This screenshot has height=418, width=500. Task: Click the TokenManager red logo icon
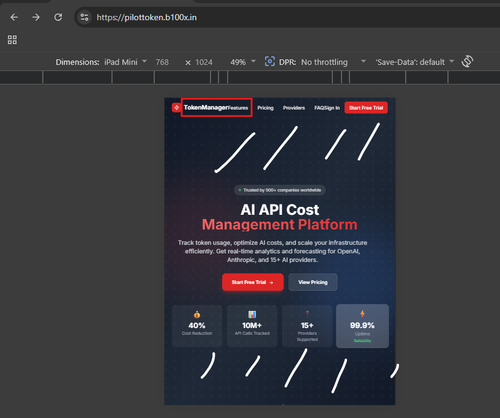click(176, 108)
